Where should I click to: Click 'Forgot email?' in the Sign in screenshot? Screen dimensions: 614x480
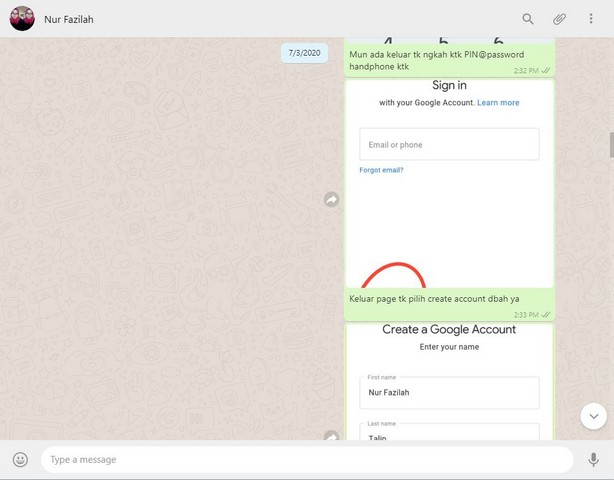point(381,170)
